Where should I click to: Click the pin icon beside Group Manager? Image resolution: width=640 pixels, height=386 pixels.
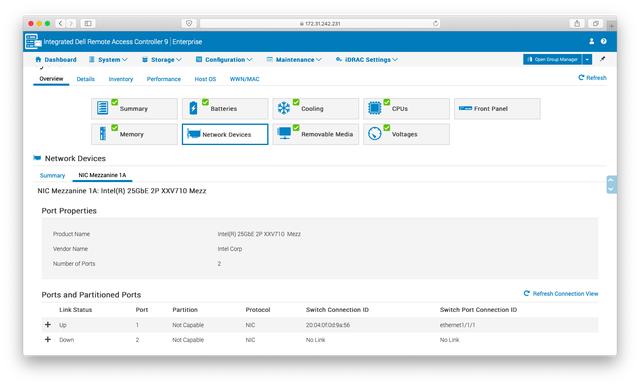coord(602,59)
